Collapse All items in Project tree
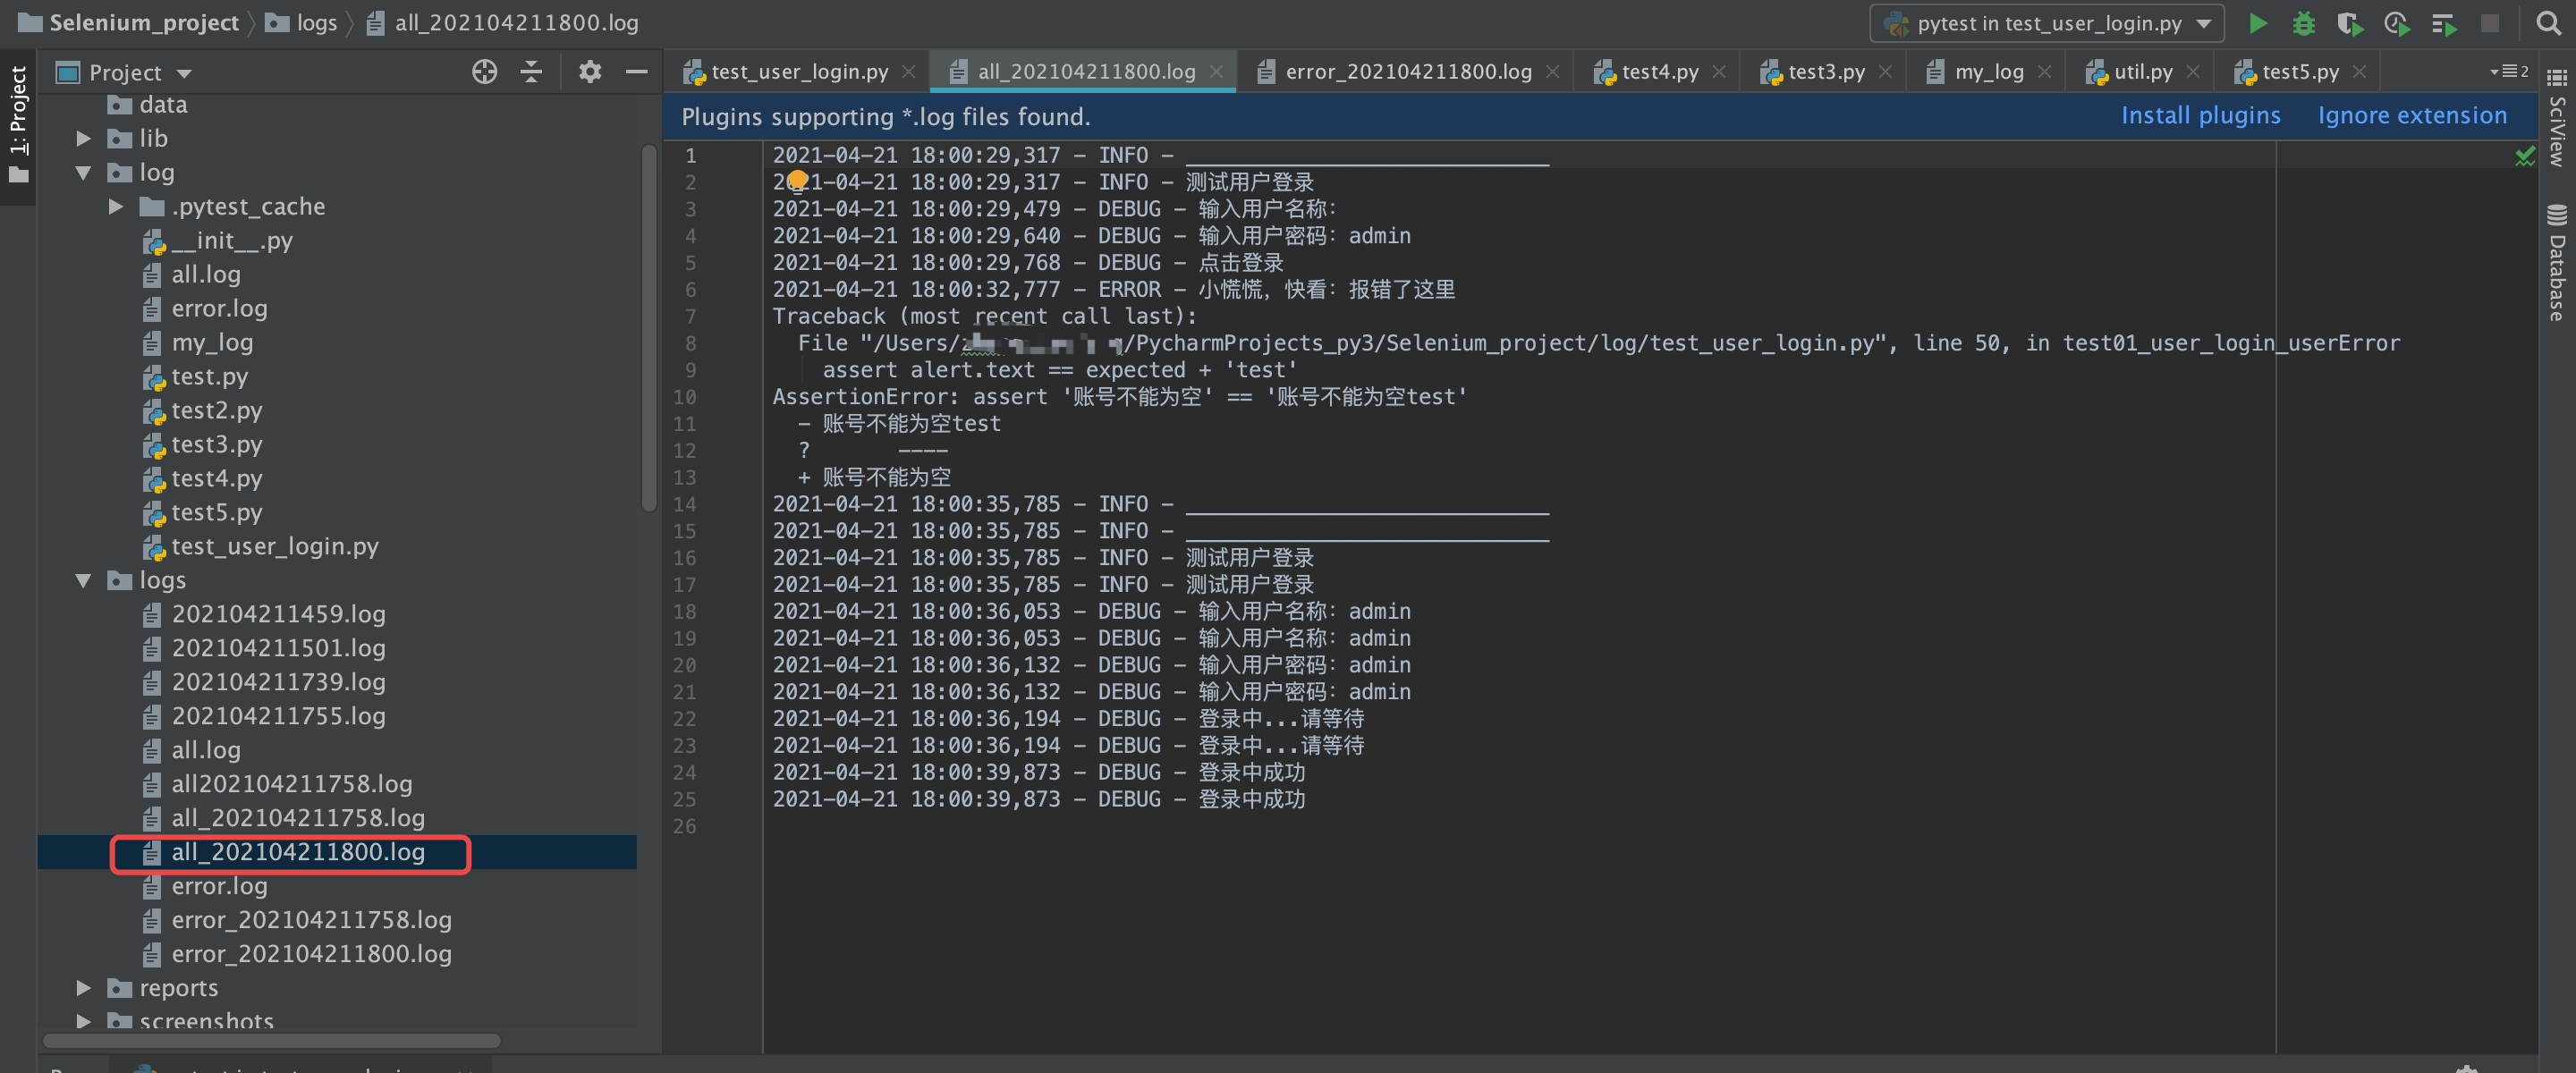Image resolution: width=2576 pixels, height=1073 pixels. point(531,71)
